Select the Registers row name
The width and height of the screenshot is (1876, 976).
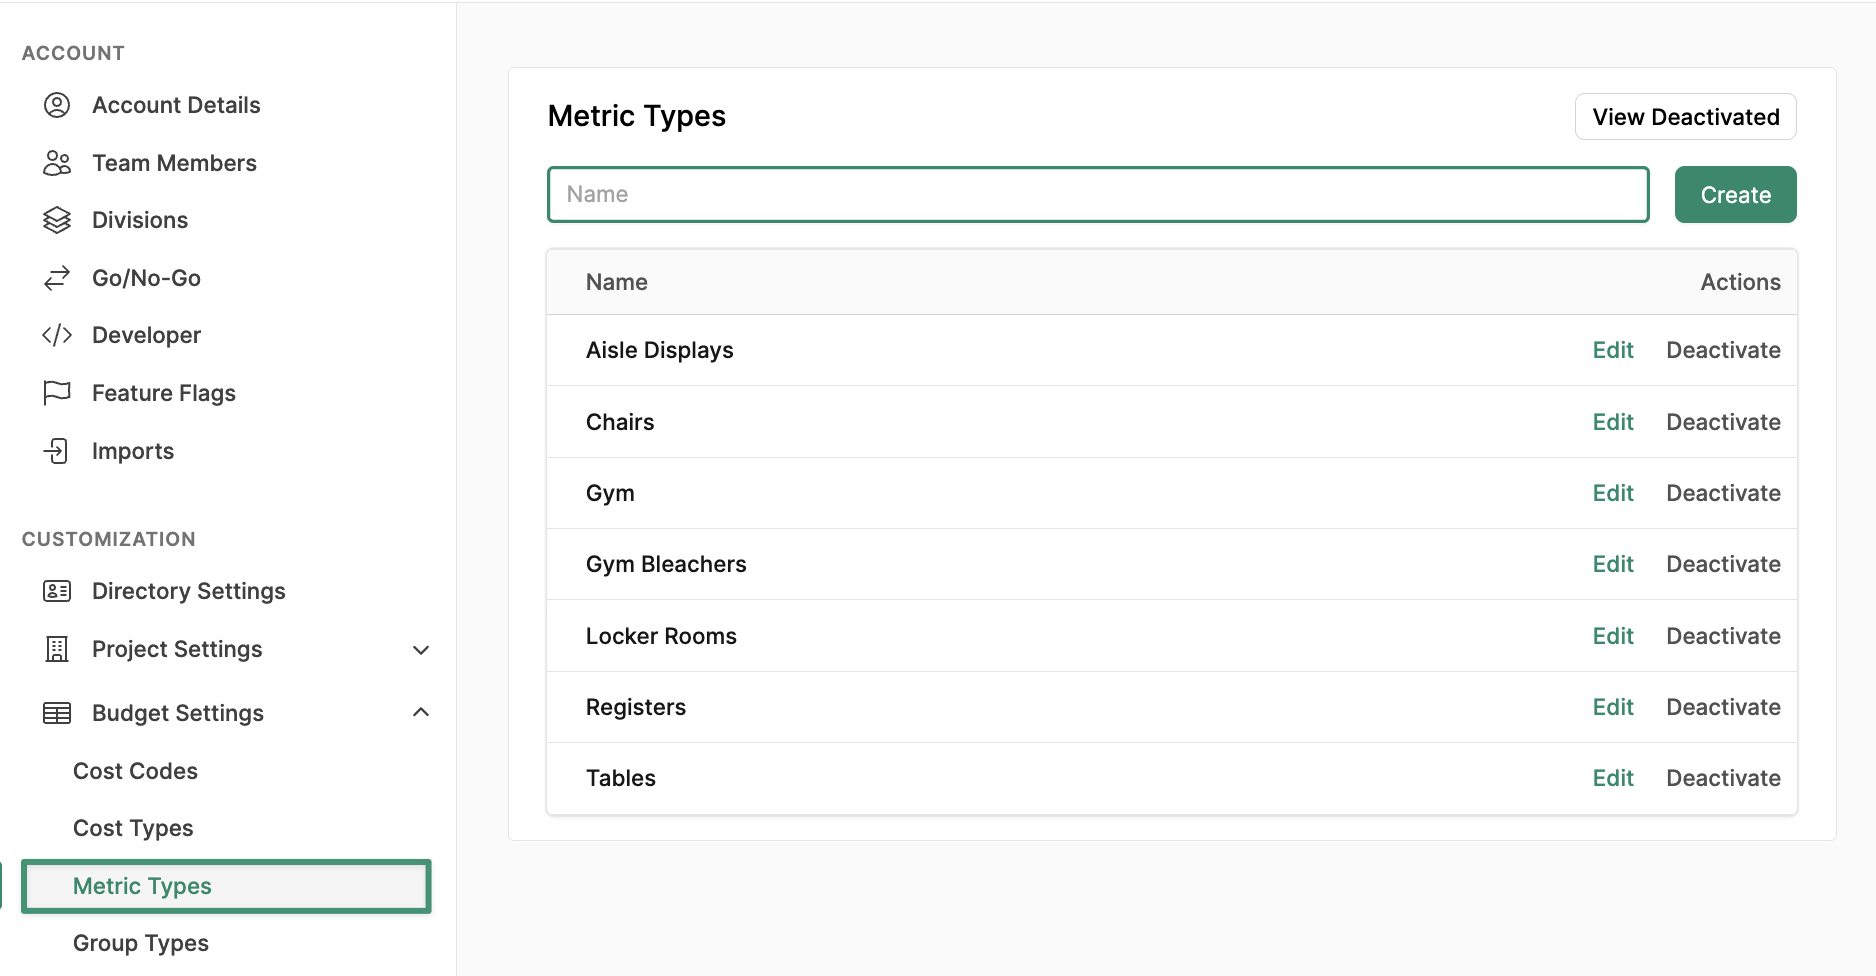[x=636, y=707]
